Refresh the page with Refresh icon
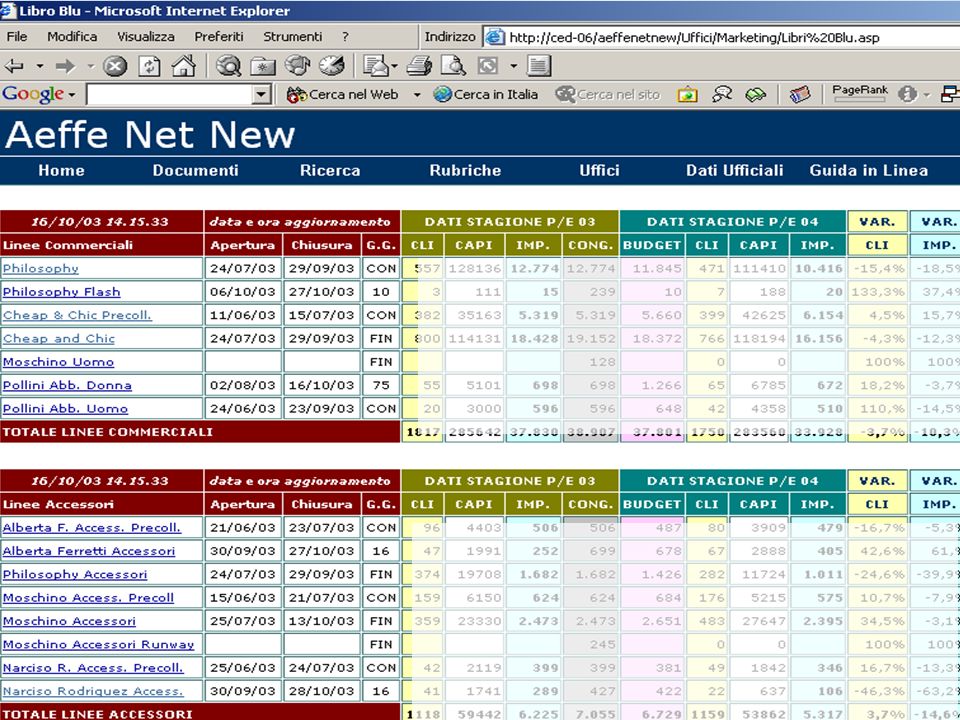 point(149,66)
